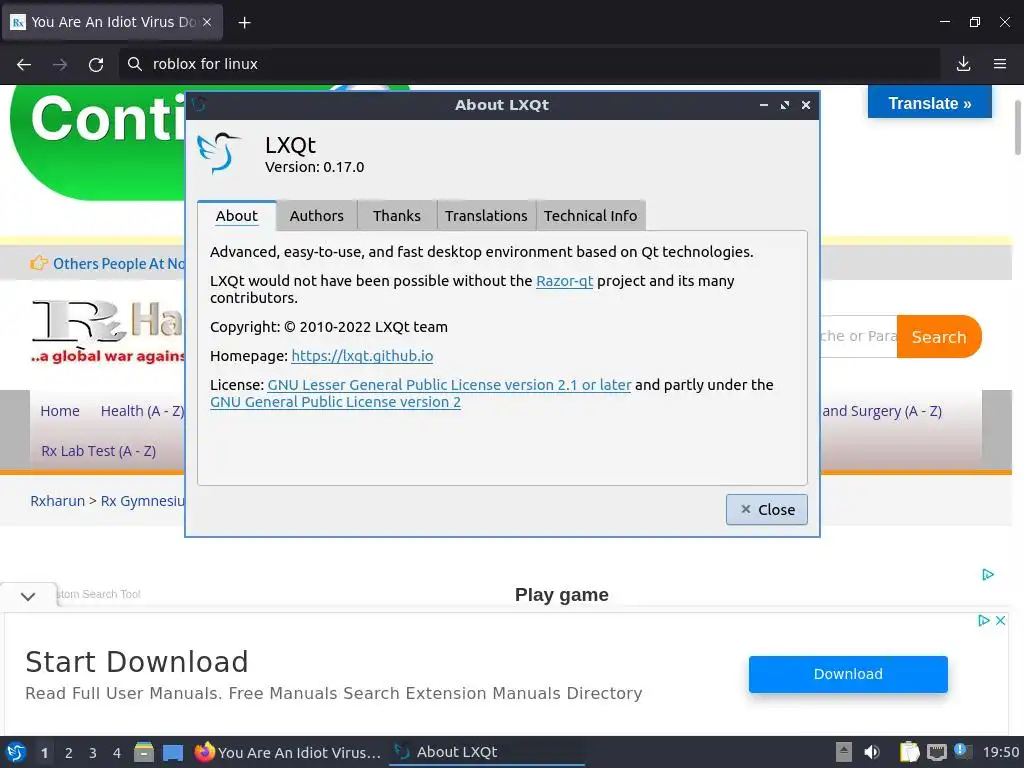This screenshot has width=1024, height=768.
Task: Close About LXQt via title bar X
Action: 806,105
